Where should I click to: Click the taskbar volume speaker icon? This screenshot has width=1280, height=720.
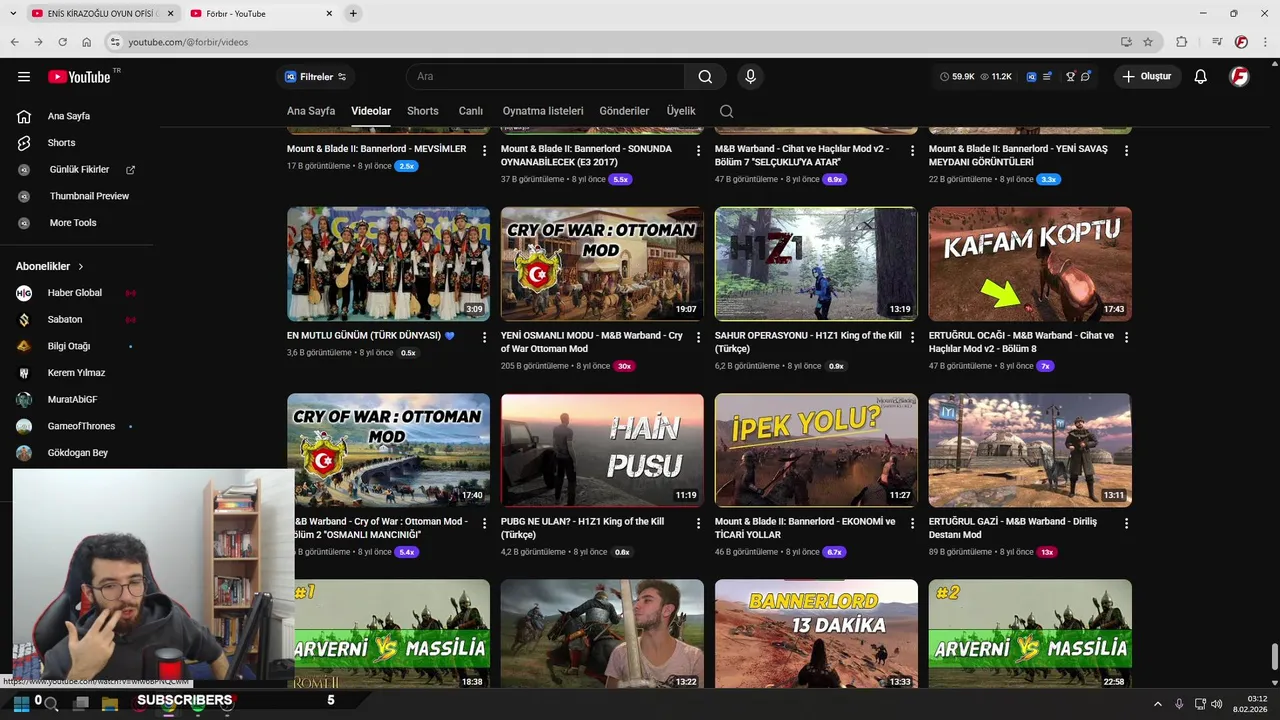[1216, 704]
